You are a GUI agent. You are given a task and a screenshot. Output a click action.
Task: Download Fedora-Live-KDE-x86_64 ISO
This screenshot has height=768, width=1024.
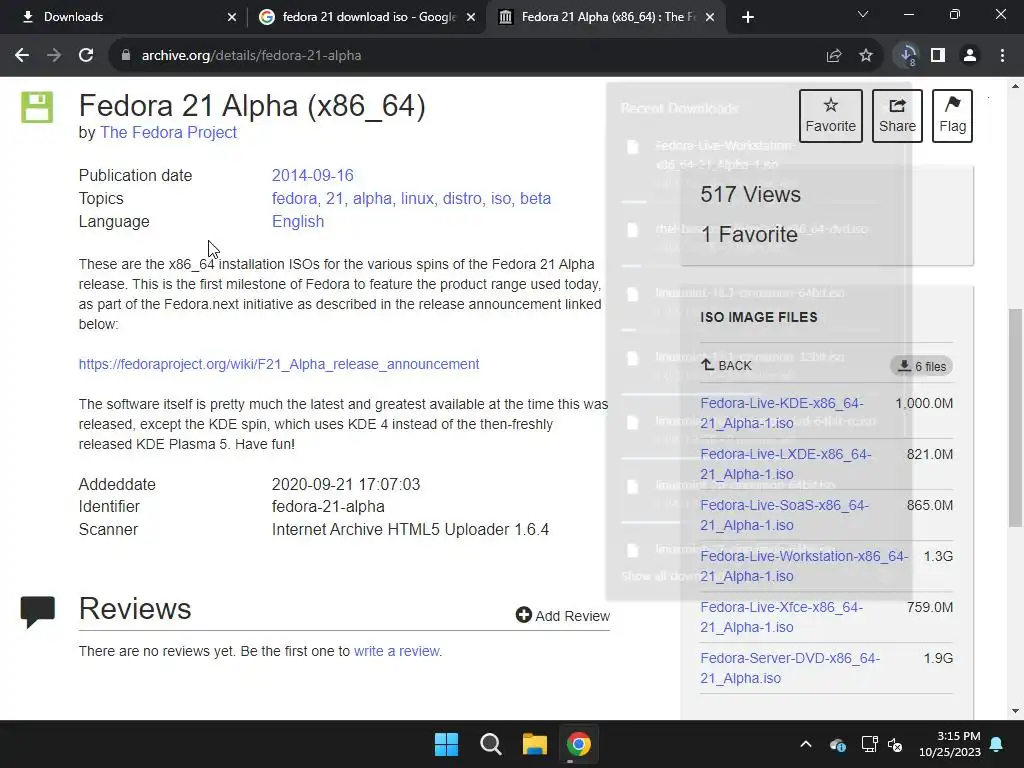pos(782,413)
